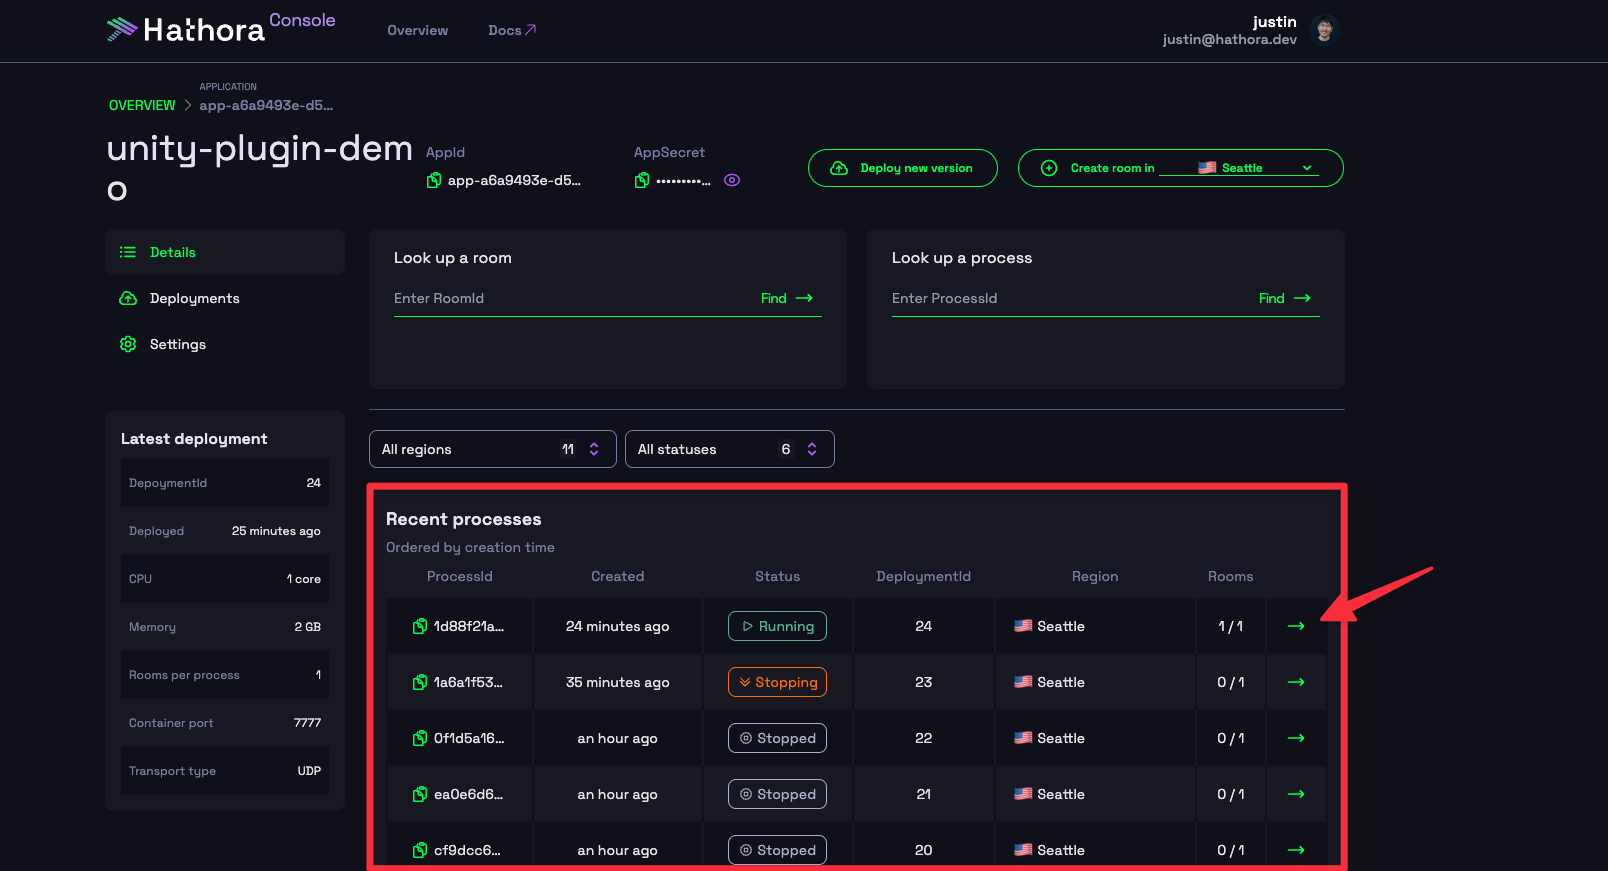Screen dimensions: 1608x871
Task: Click justin@hathora.dev email text
Action: [1229, 40]
